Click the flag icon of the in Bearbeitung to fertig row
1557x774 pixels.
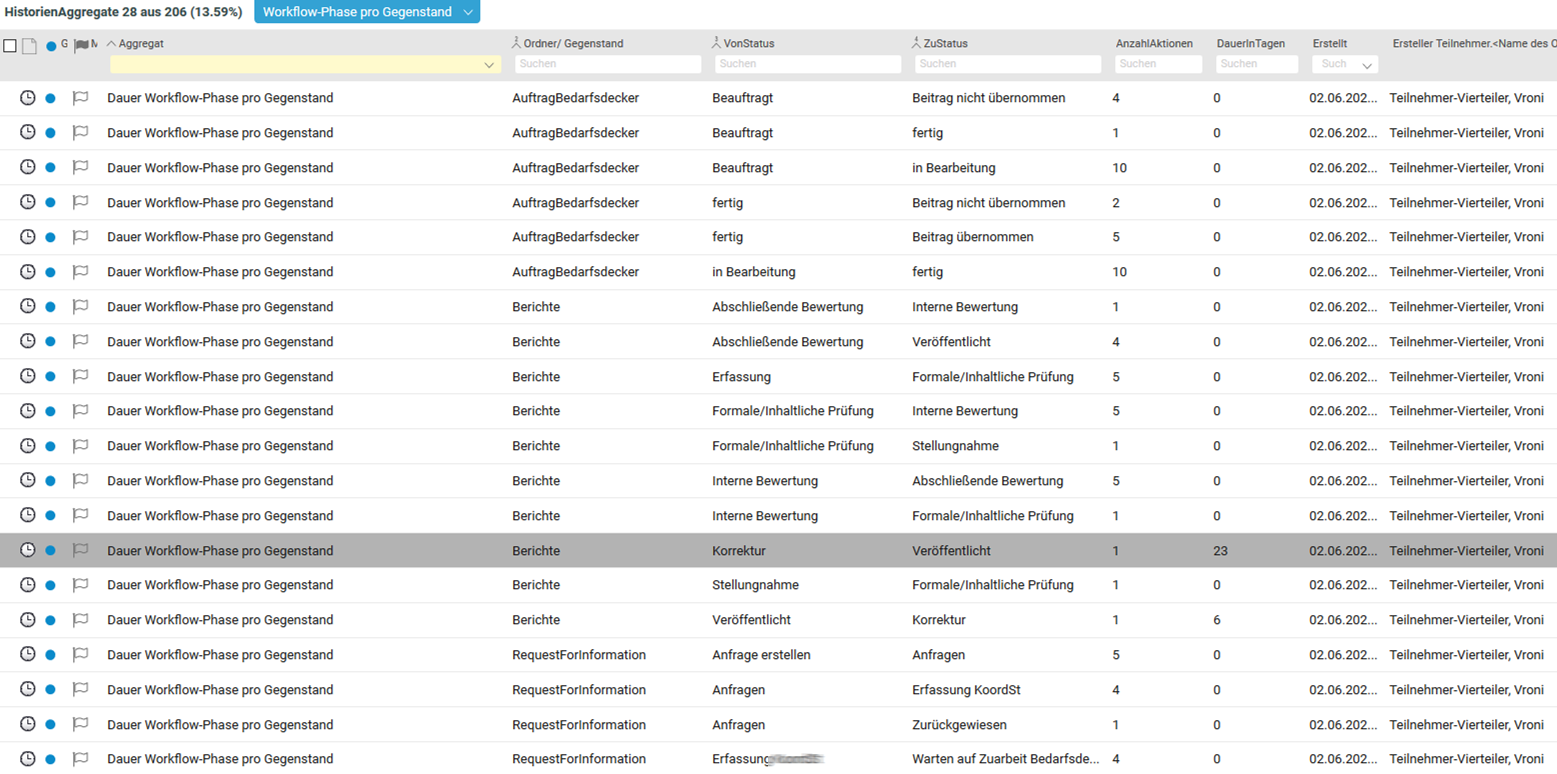80,272
